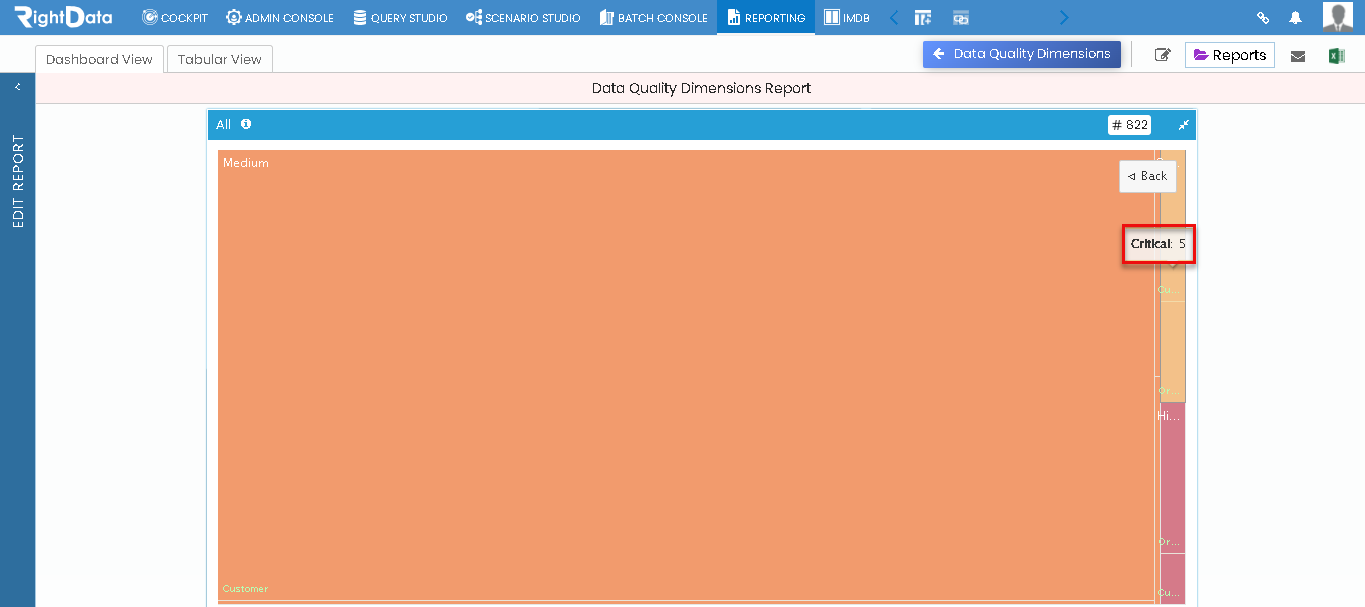This screenshot has height=607, width=1365.
Task: Open the linked-data module icon
Action: [961, 18]
